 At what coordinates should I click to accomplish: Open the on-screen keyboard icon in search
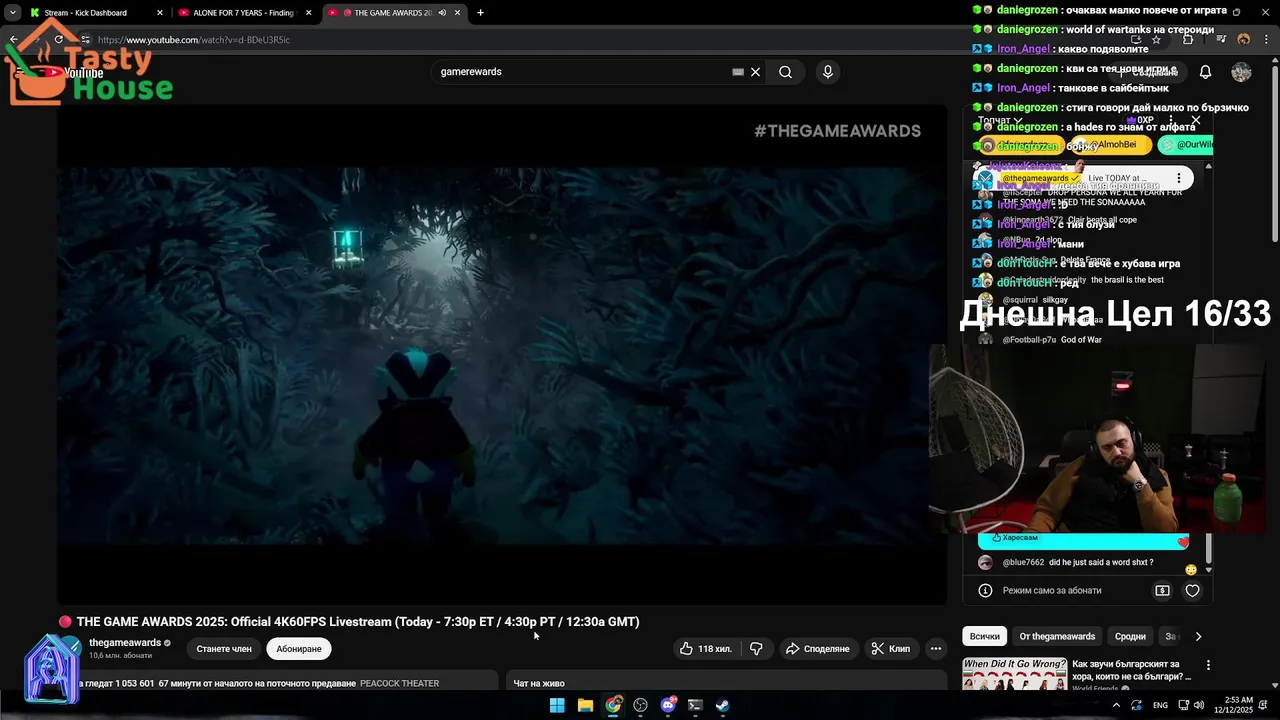tap(738, 72)
